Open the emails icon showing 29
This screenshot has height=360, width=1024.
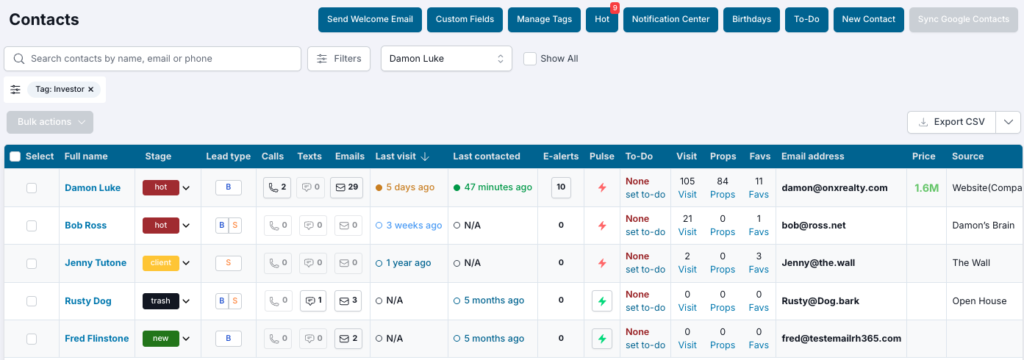click(346, 188)
